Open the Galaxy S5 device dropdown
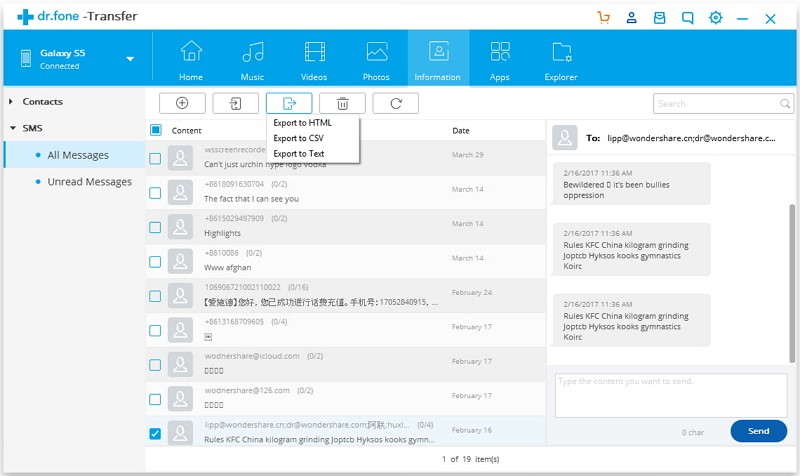This screenshot has height=476, width=800. 130,59
